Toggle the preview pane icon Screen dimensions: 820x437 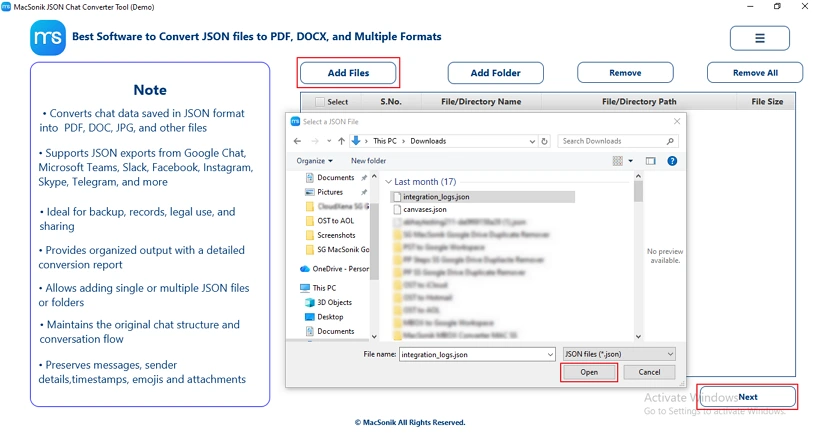pyautogui.click(x=651, y=161)
